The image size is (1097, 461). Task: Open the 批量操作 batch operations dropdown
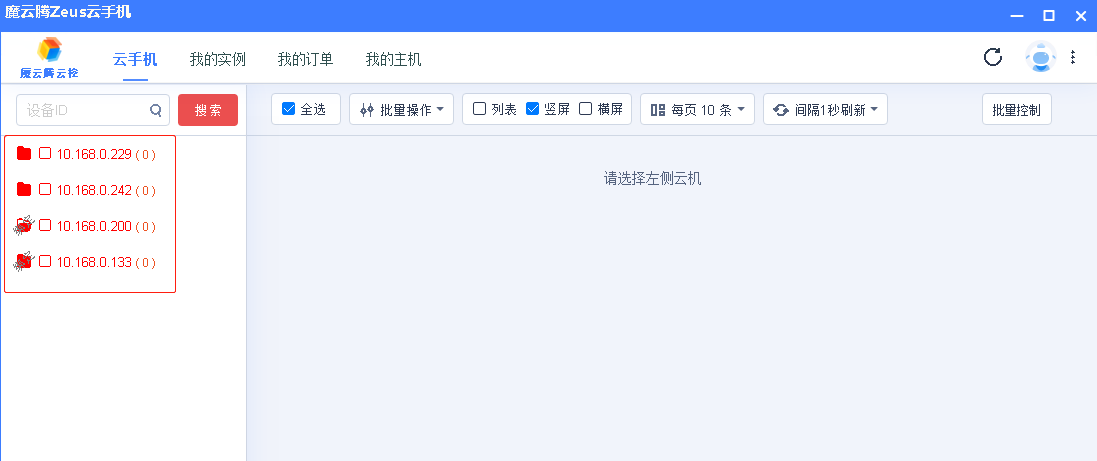coord(402,109)
